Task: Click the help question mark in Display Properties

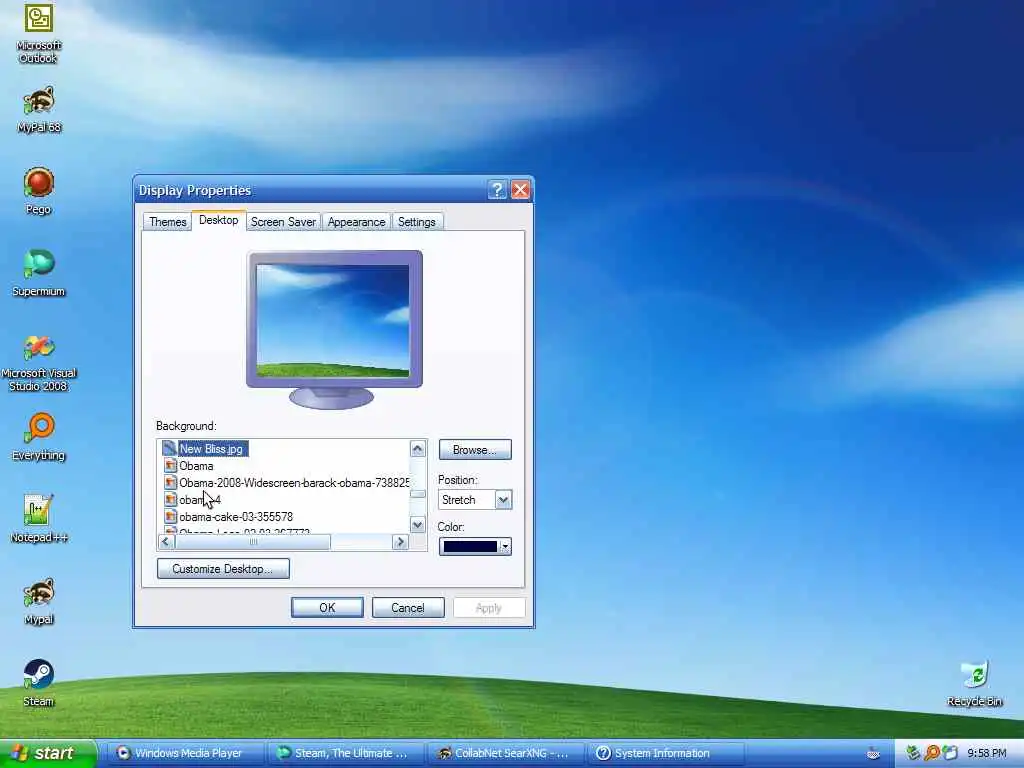Action: tap(497, 190)
